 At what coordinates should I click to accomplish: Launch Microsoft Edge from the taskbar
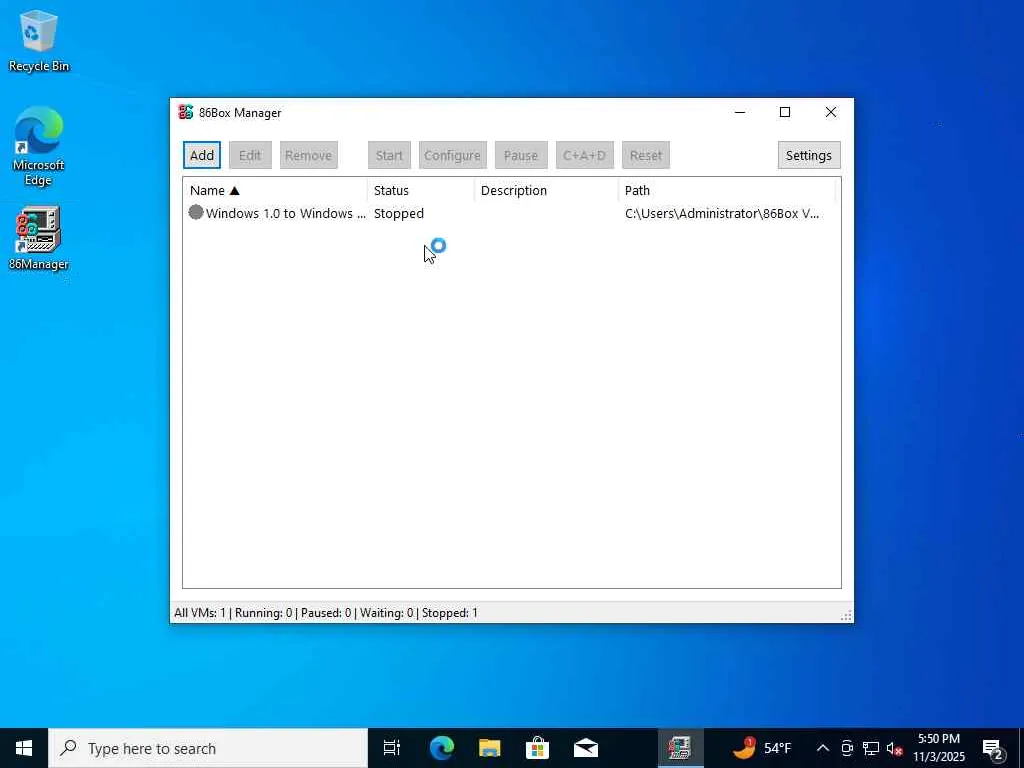(442, 748)
